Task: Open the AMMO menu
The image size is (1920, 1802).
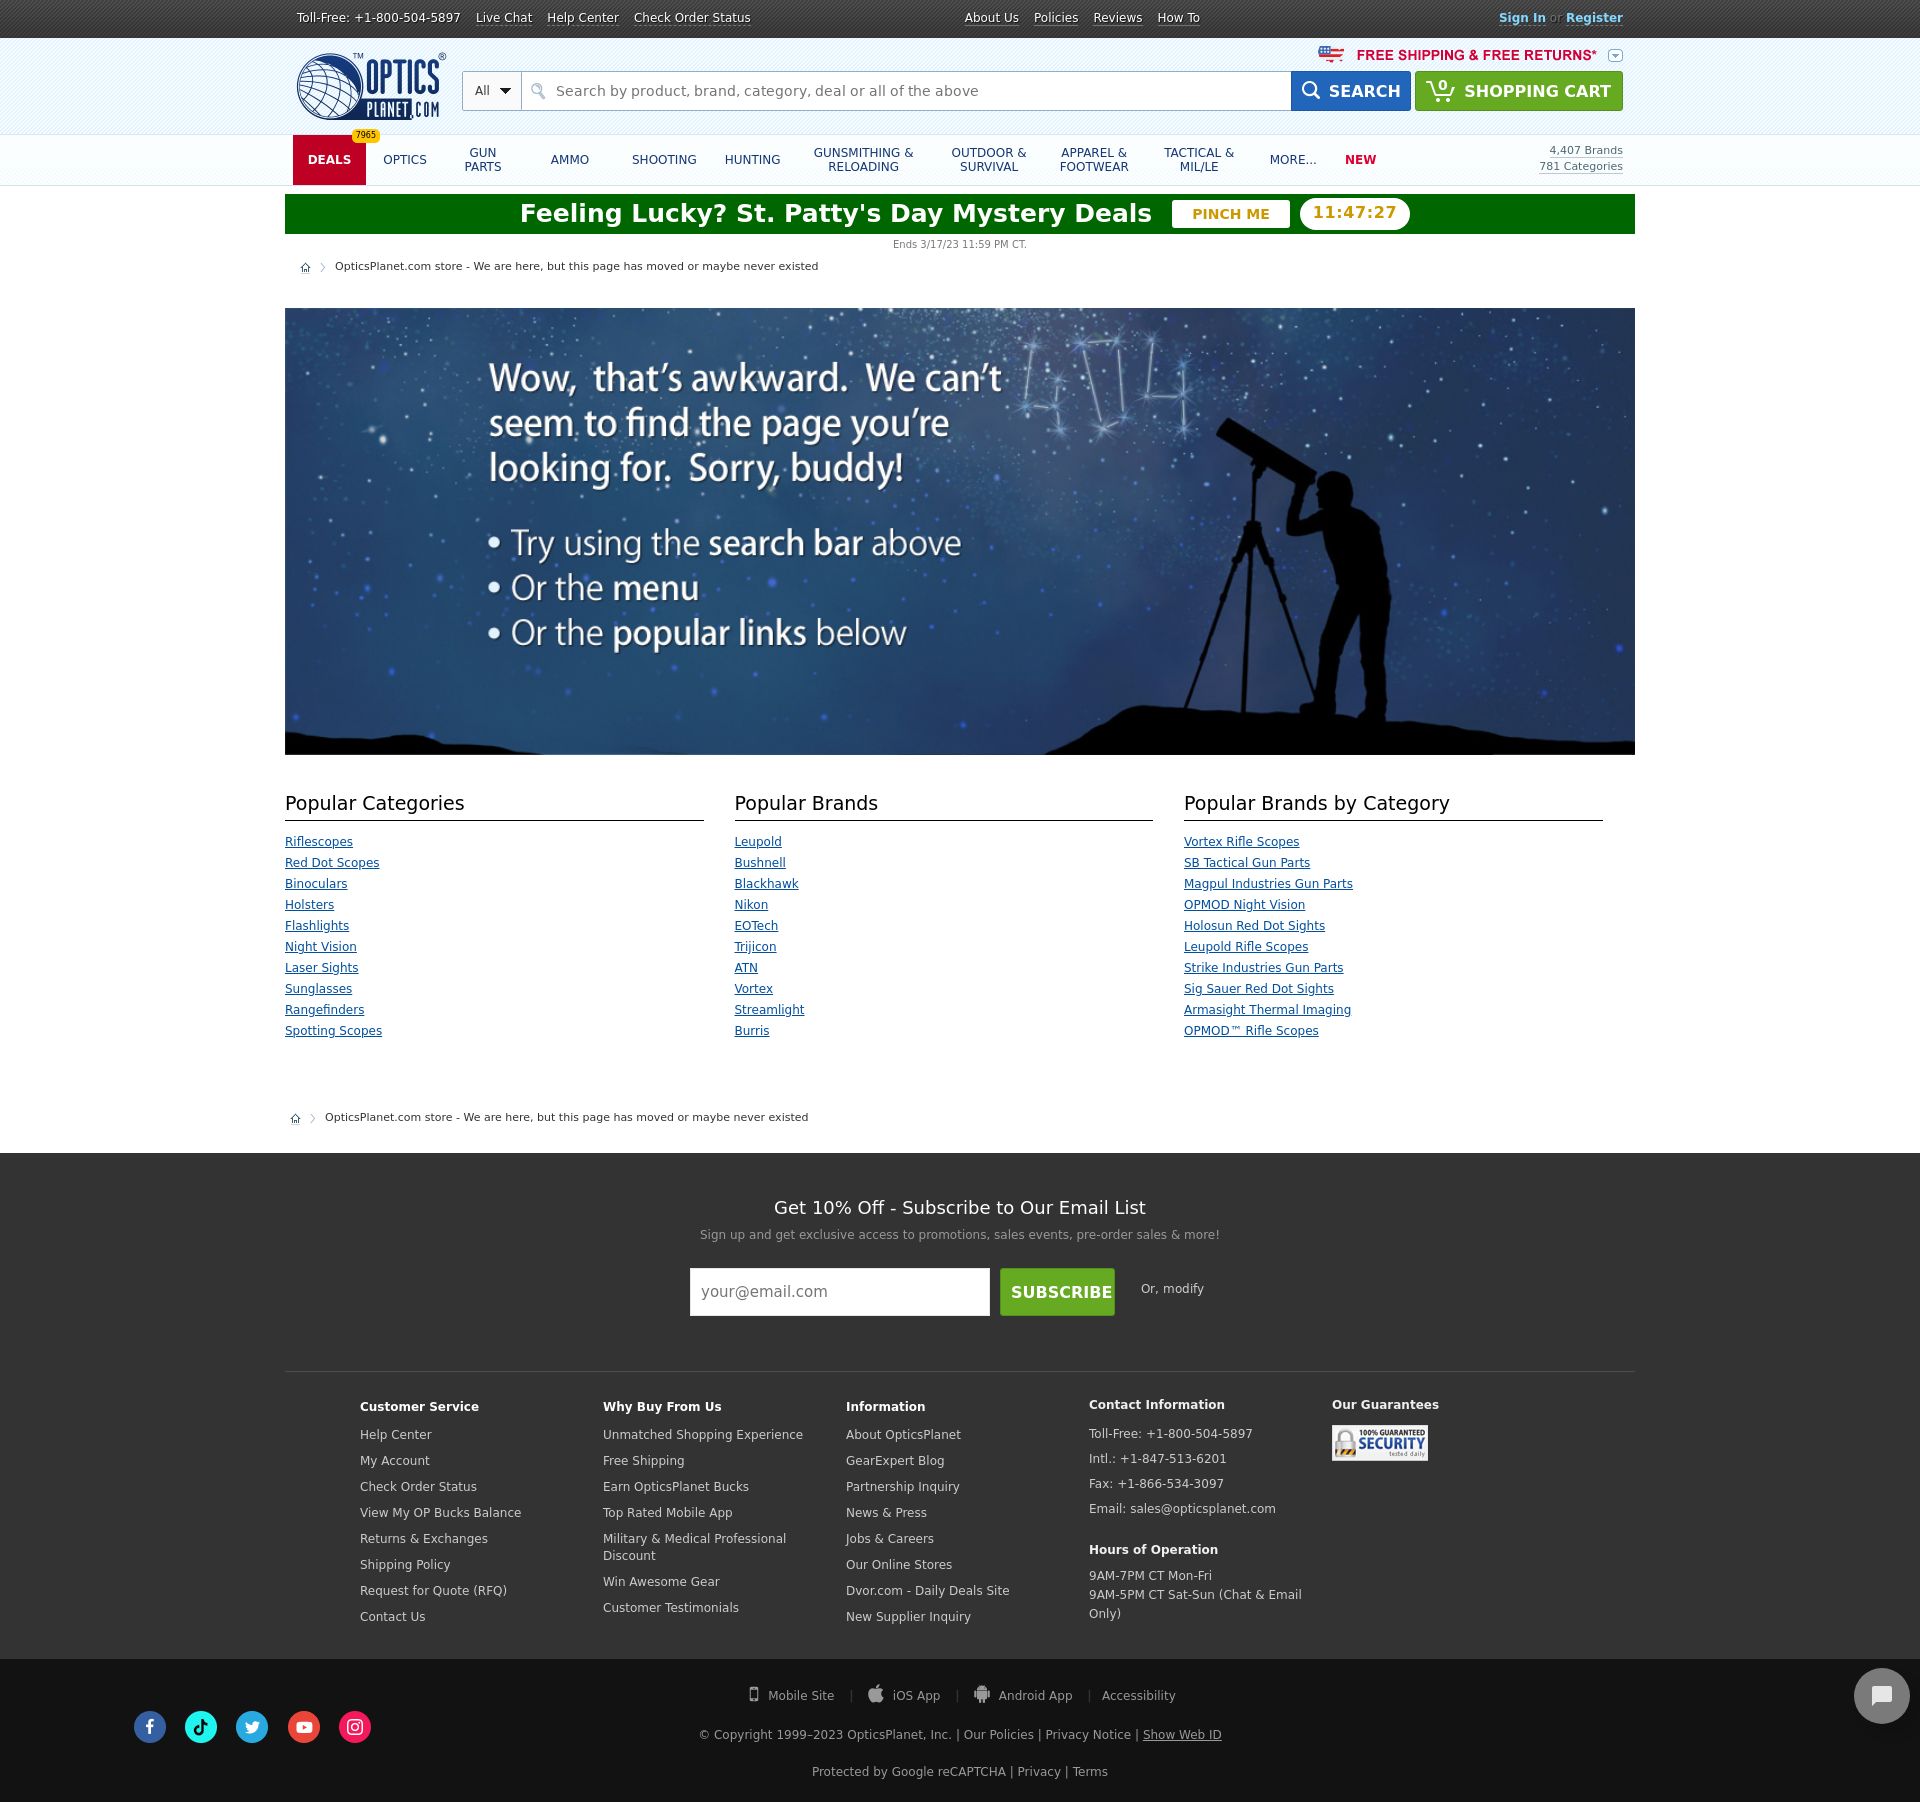Action: tap(570, 160)
